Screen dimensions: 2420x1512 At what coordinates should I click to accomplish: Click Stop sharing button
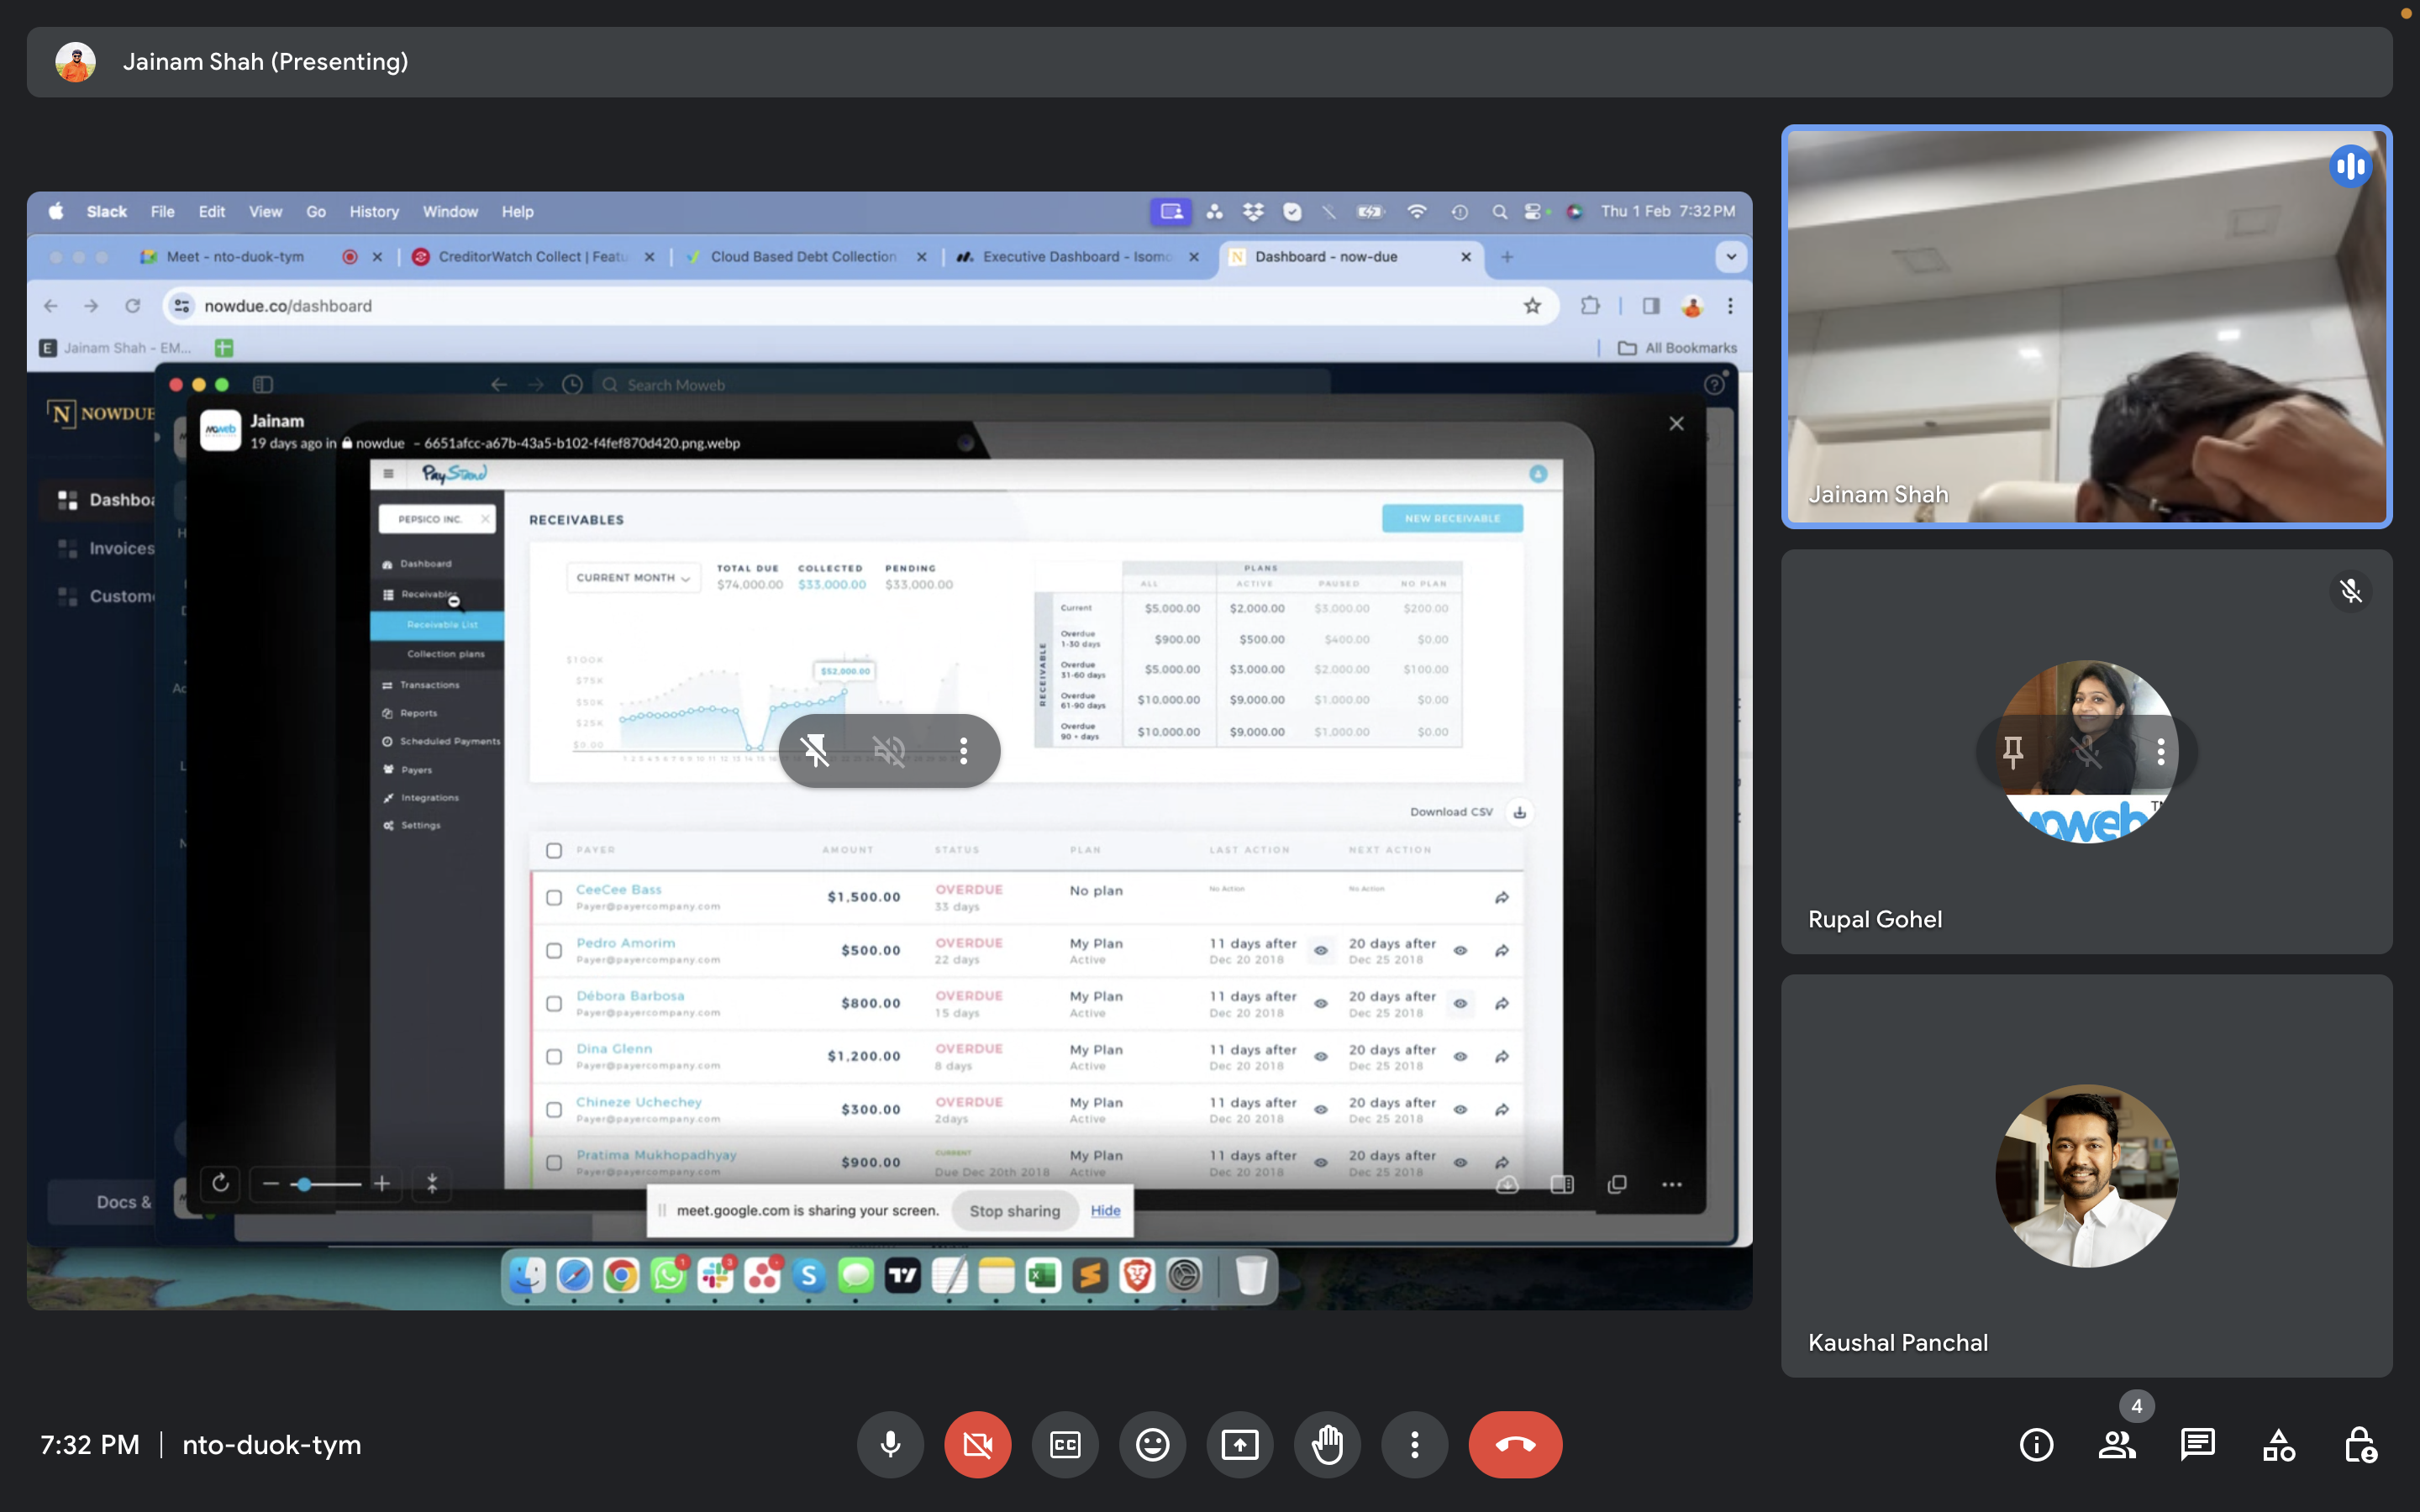(1014, 1210)
